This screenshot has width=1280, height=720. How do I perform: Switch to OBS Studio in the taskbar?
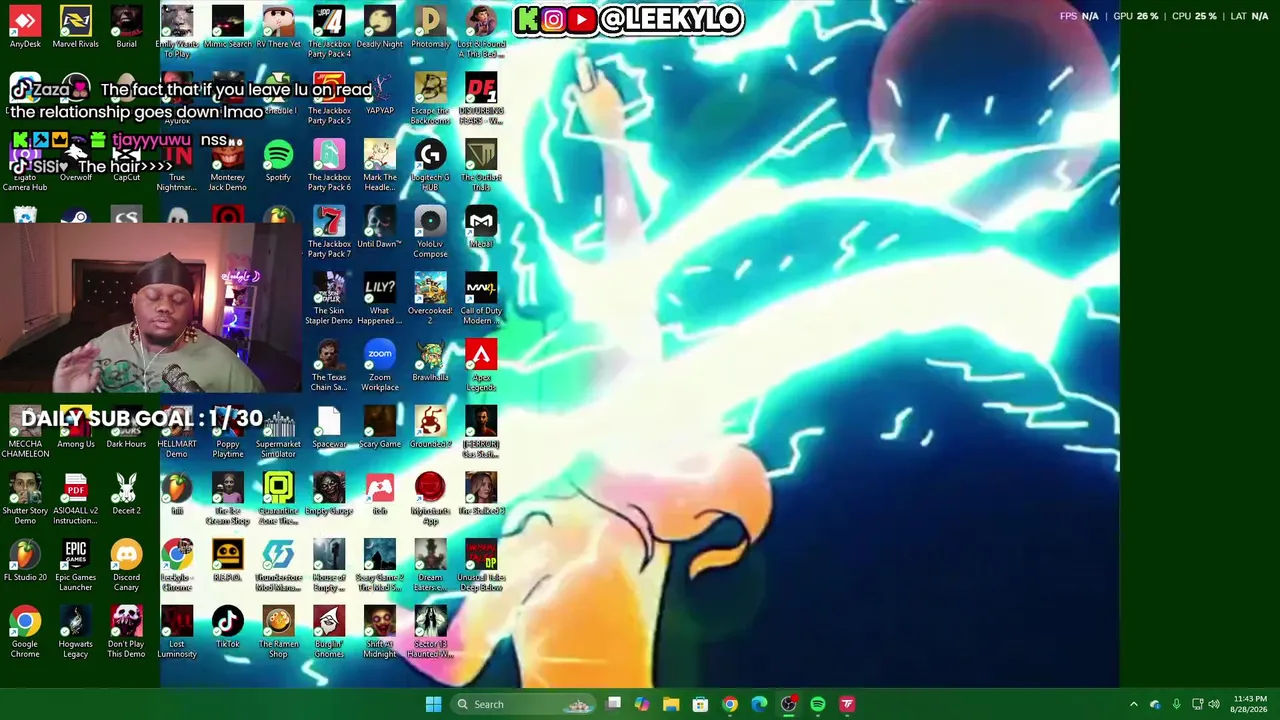pos(789,704)
